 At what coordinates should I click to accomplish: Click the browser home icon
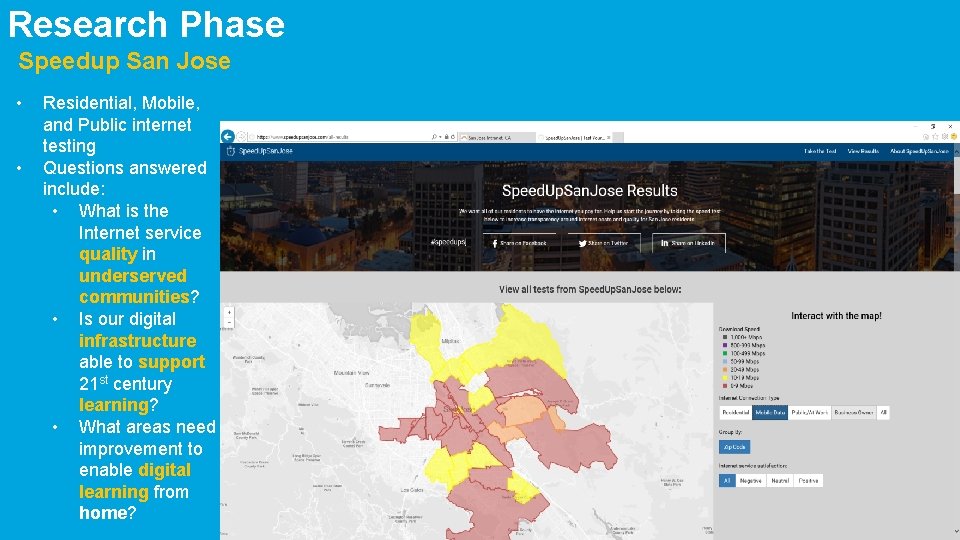(x=926, y=137)
